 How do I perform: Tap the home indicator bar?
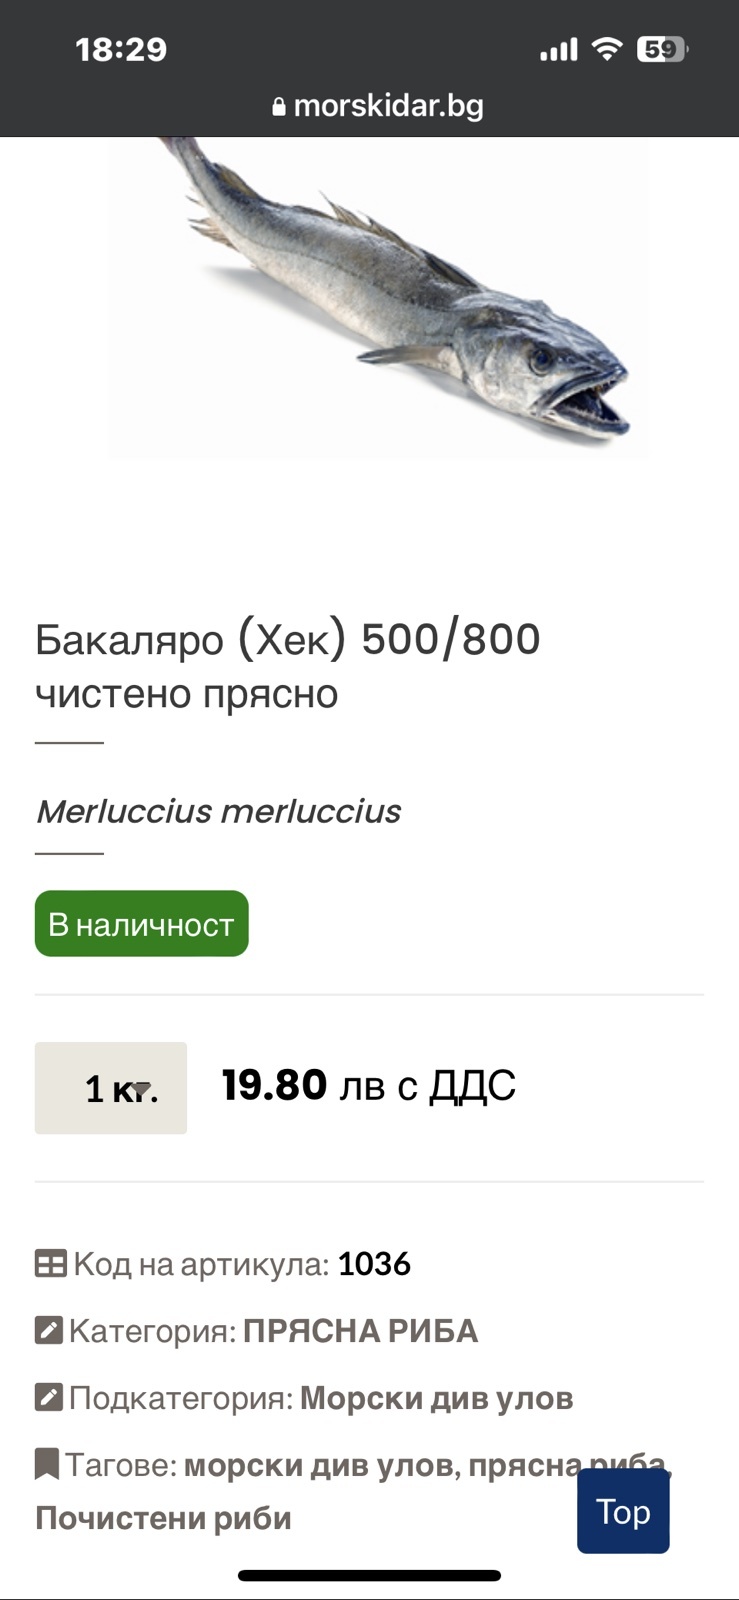click(x=369, y=1576)
